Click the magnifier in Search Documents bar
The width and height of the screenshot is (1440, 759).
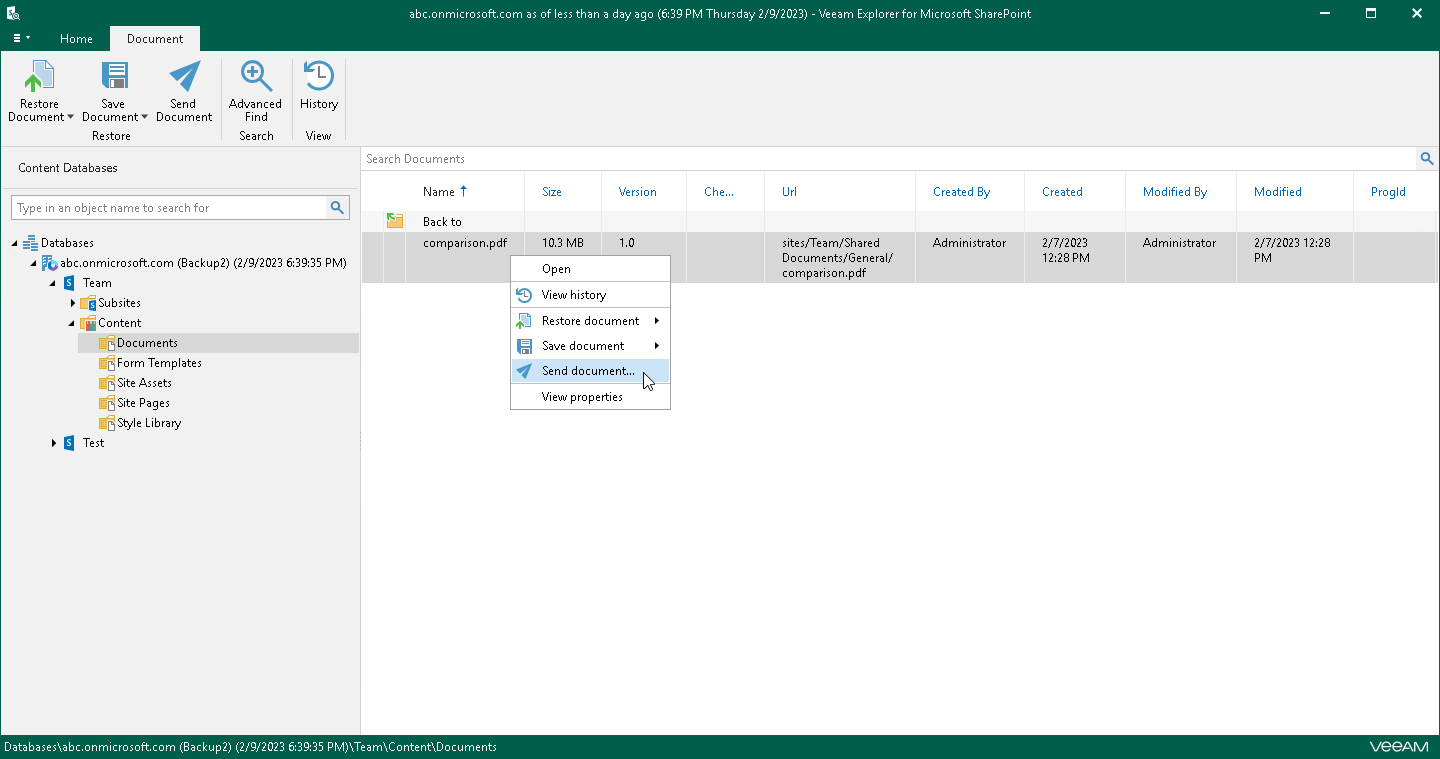(x=1427, y=158)
